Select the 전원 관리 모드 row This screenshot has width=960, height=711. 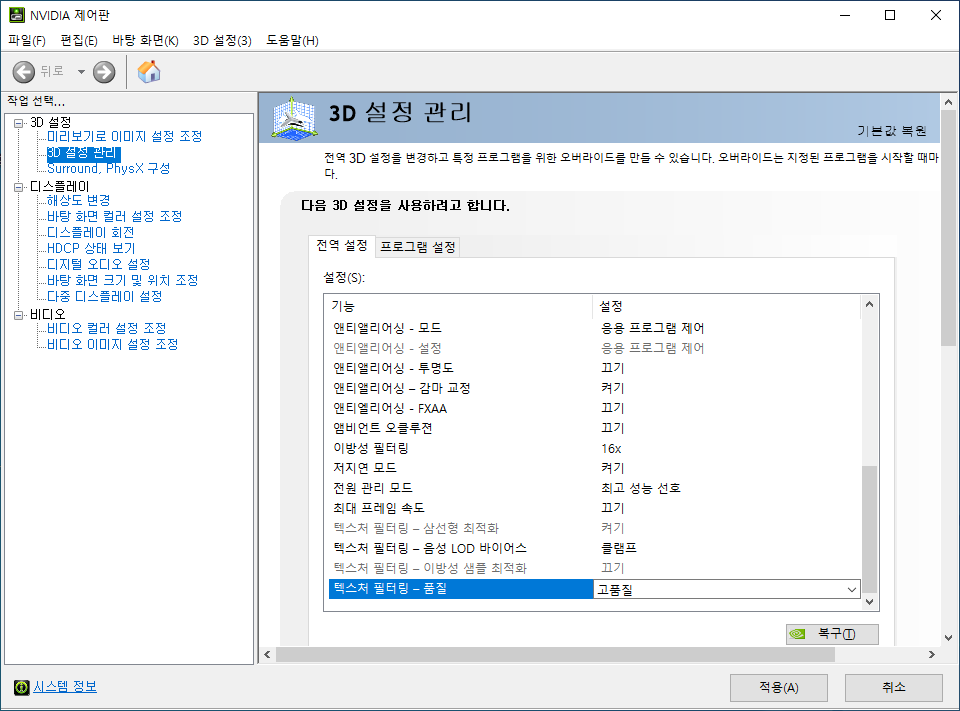pos(594,488)
